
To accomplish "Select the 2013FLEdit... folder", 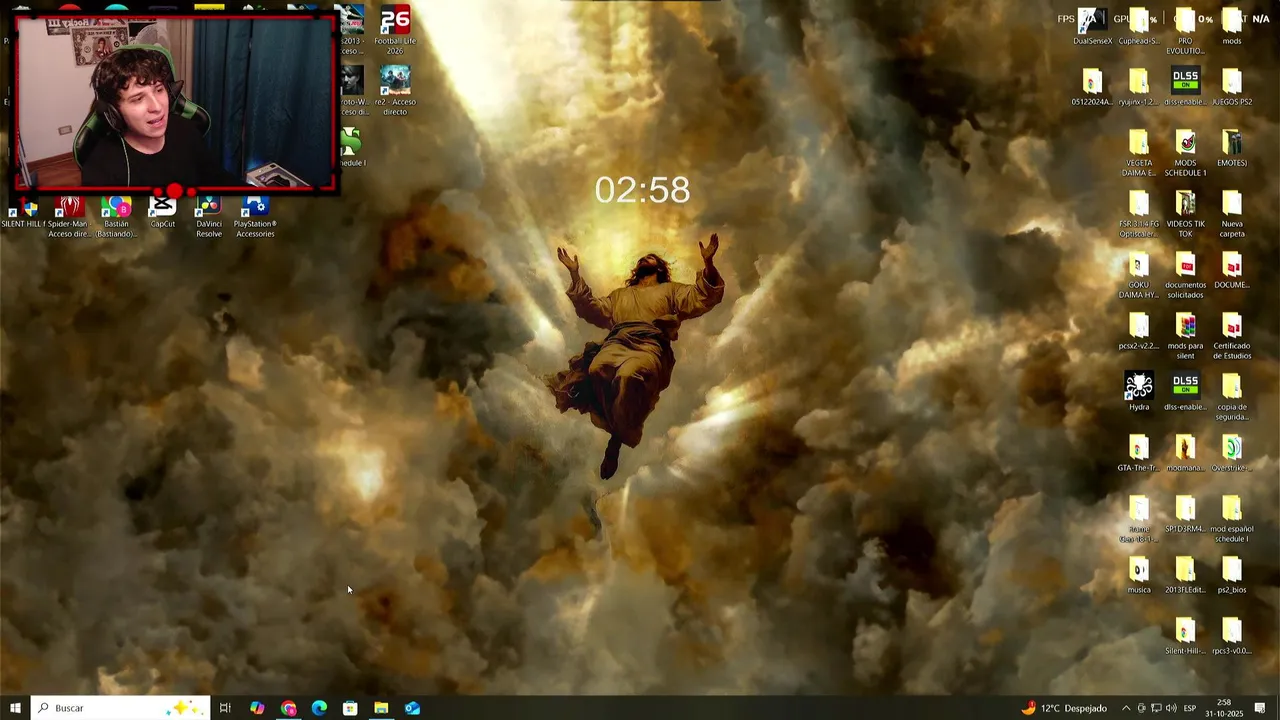I will (1185, 576).
